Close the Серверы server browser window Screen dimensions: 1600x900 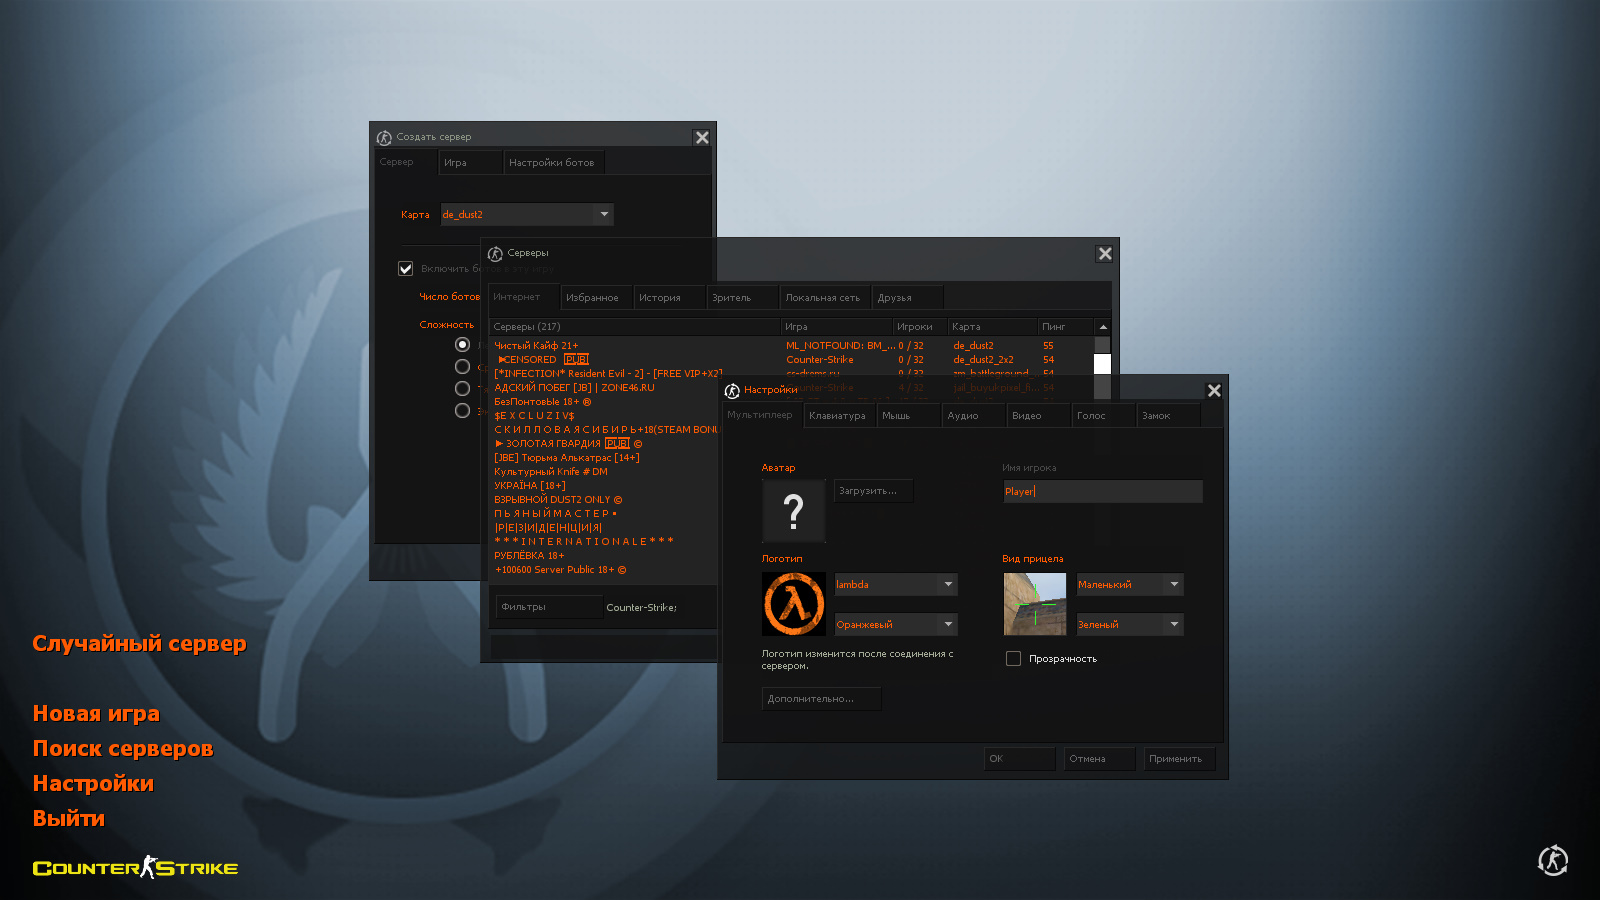click(1105, 254)
